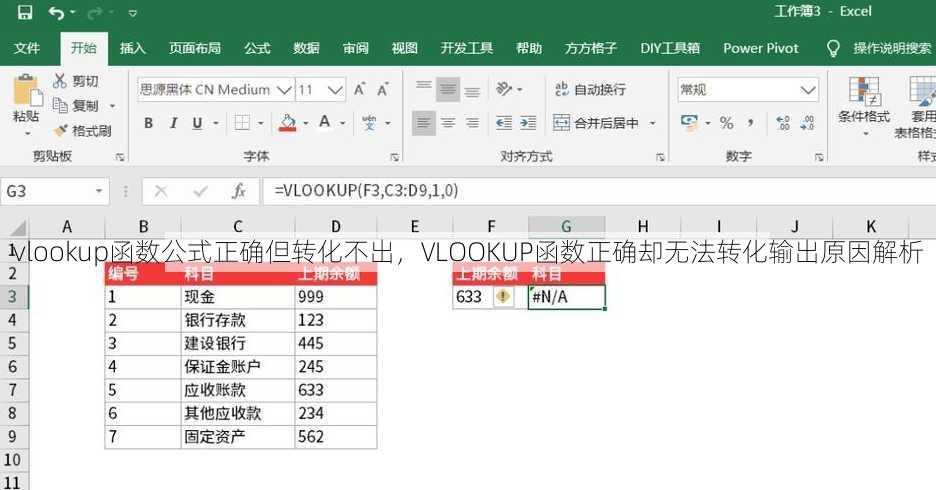Click the Paste clipboard icon
Screen dimensions: 936x490
[x=26, y=91]
